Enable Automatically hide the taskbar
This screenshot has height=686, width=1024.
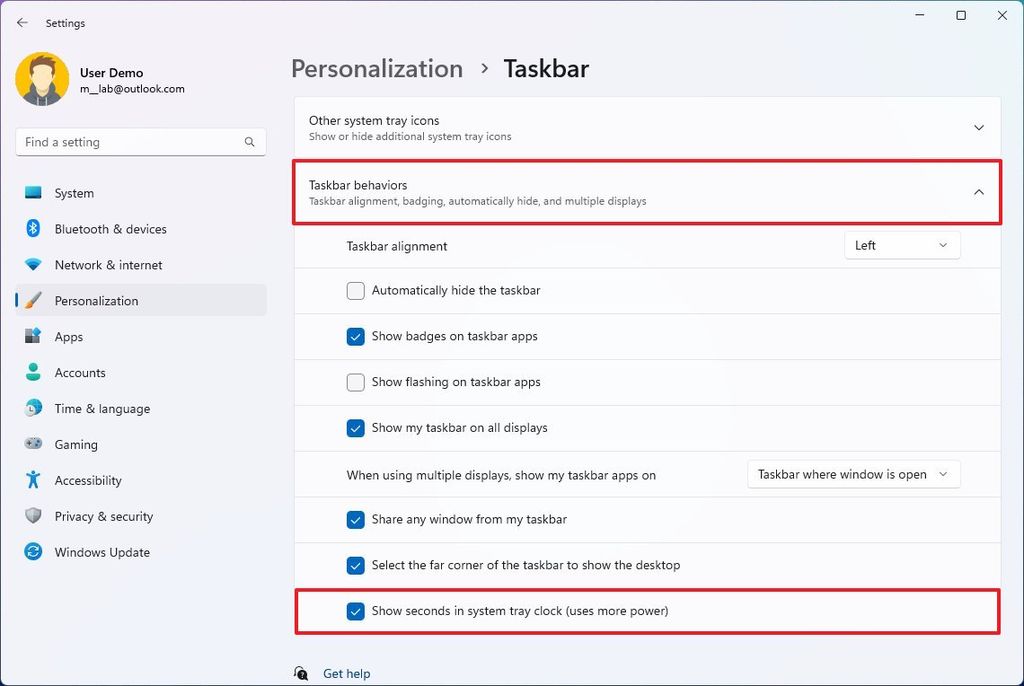356,291
